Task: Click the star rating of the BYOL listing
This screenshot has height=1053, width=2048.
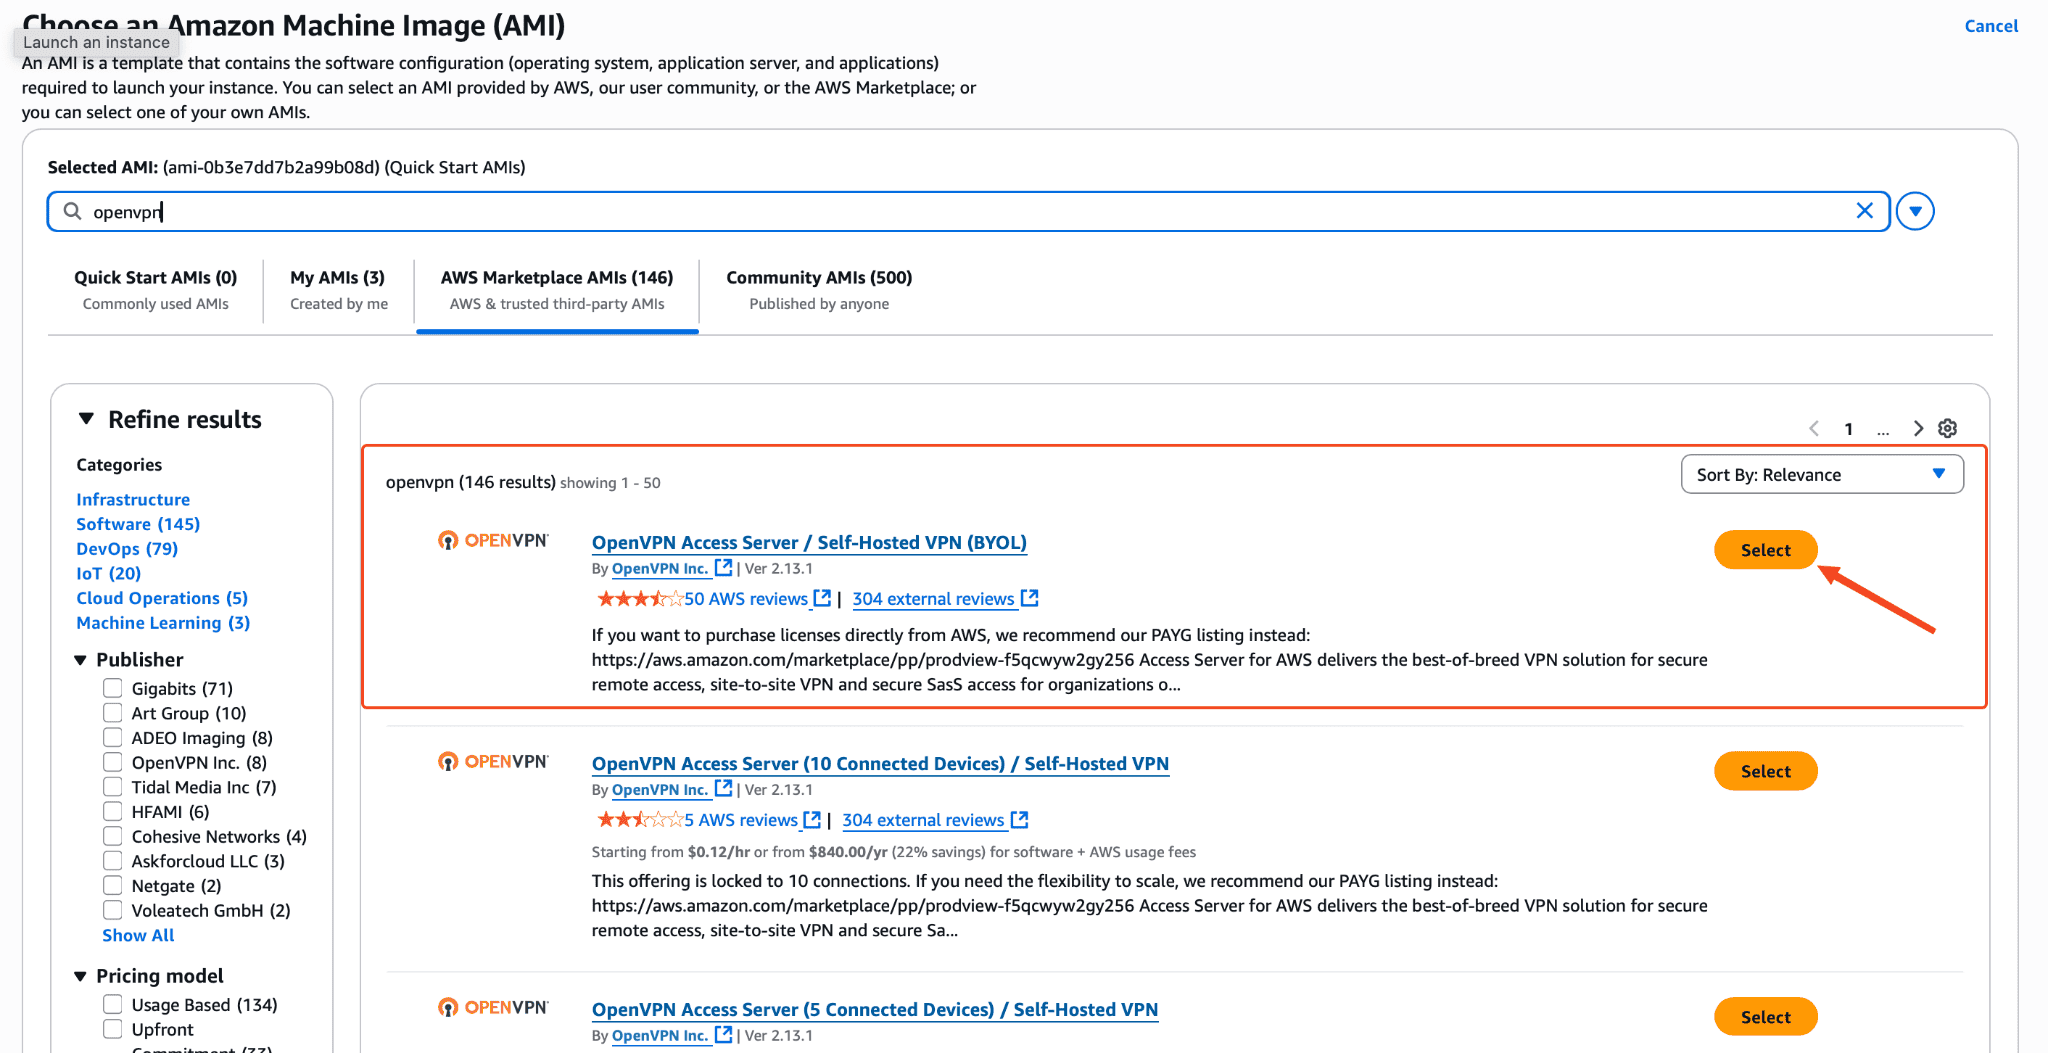Action: pyautogui.click(x=639, y=599)
